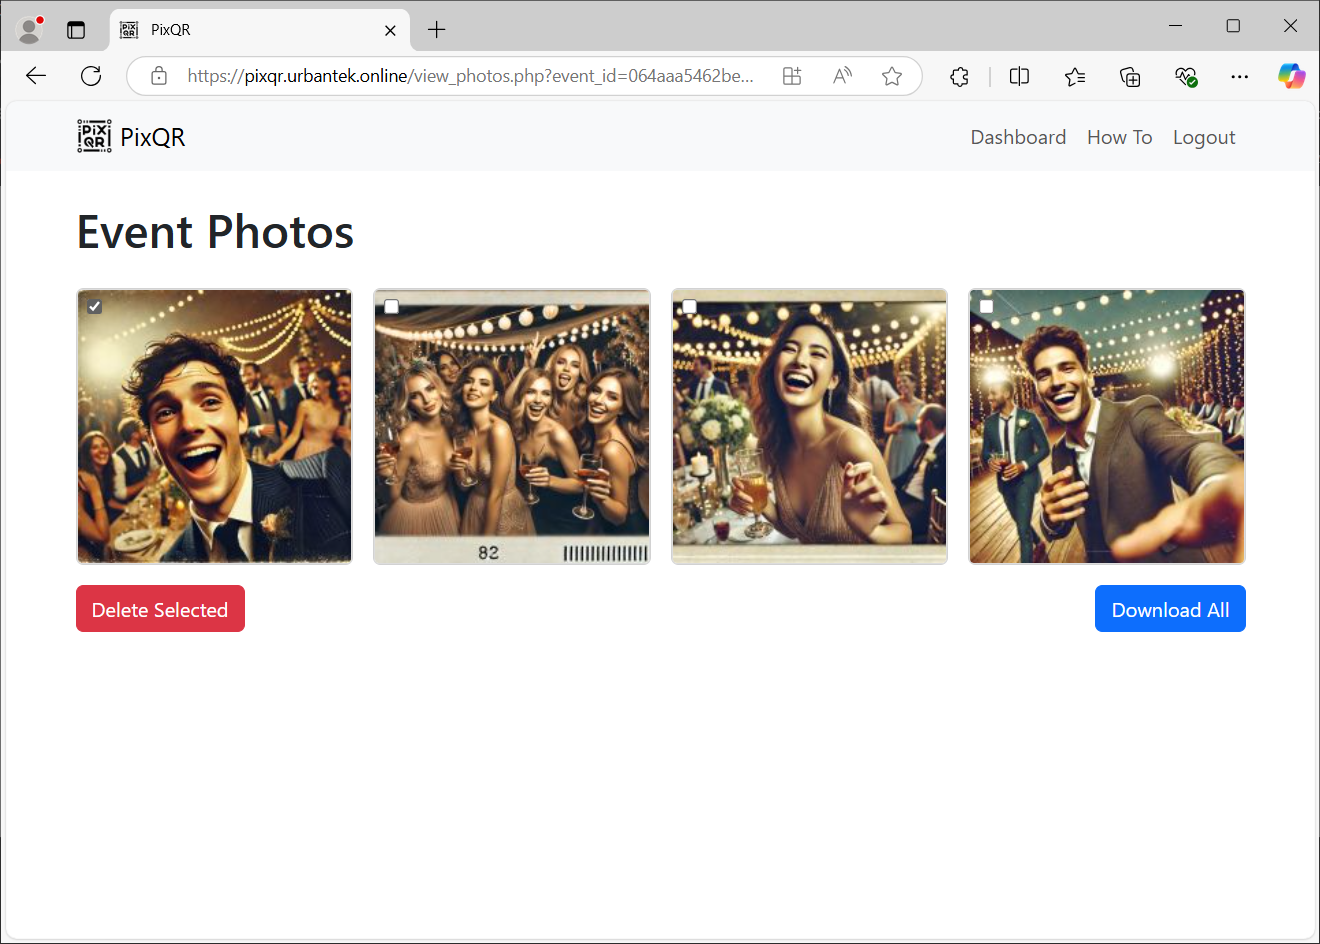Check the laughing woman photo

click(x=689, y=306)
